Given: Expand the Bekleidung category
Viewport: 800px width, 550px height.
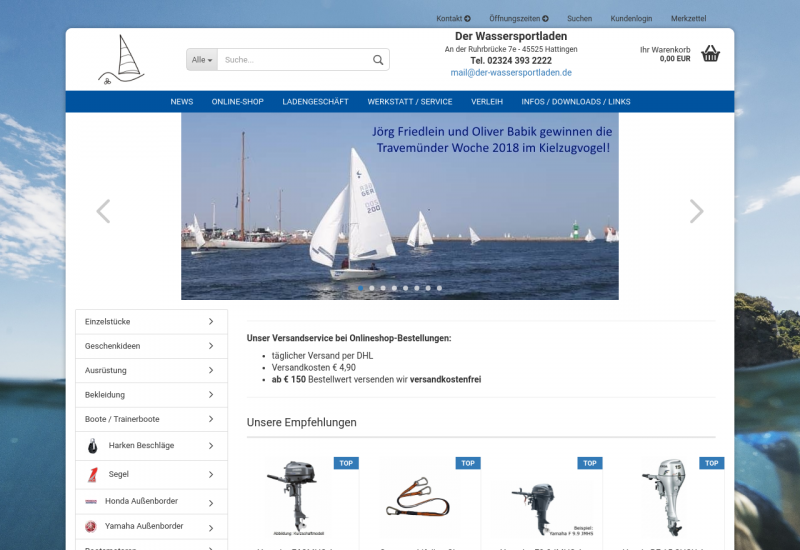Looking at the screenshot, I should point(151,395).
